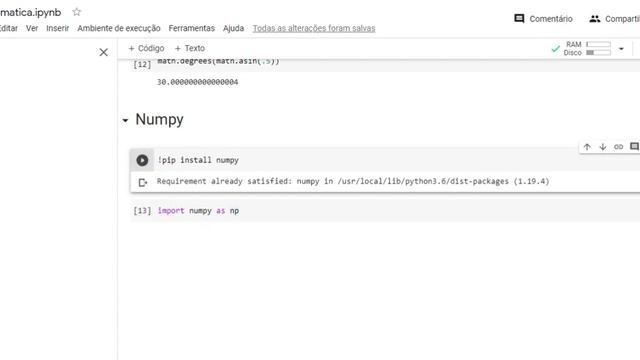Collapse the Numpy section
This screenshot has height=360, width=640.
[125, 120]
